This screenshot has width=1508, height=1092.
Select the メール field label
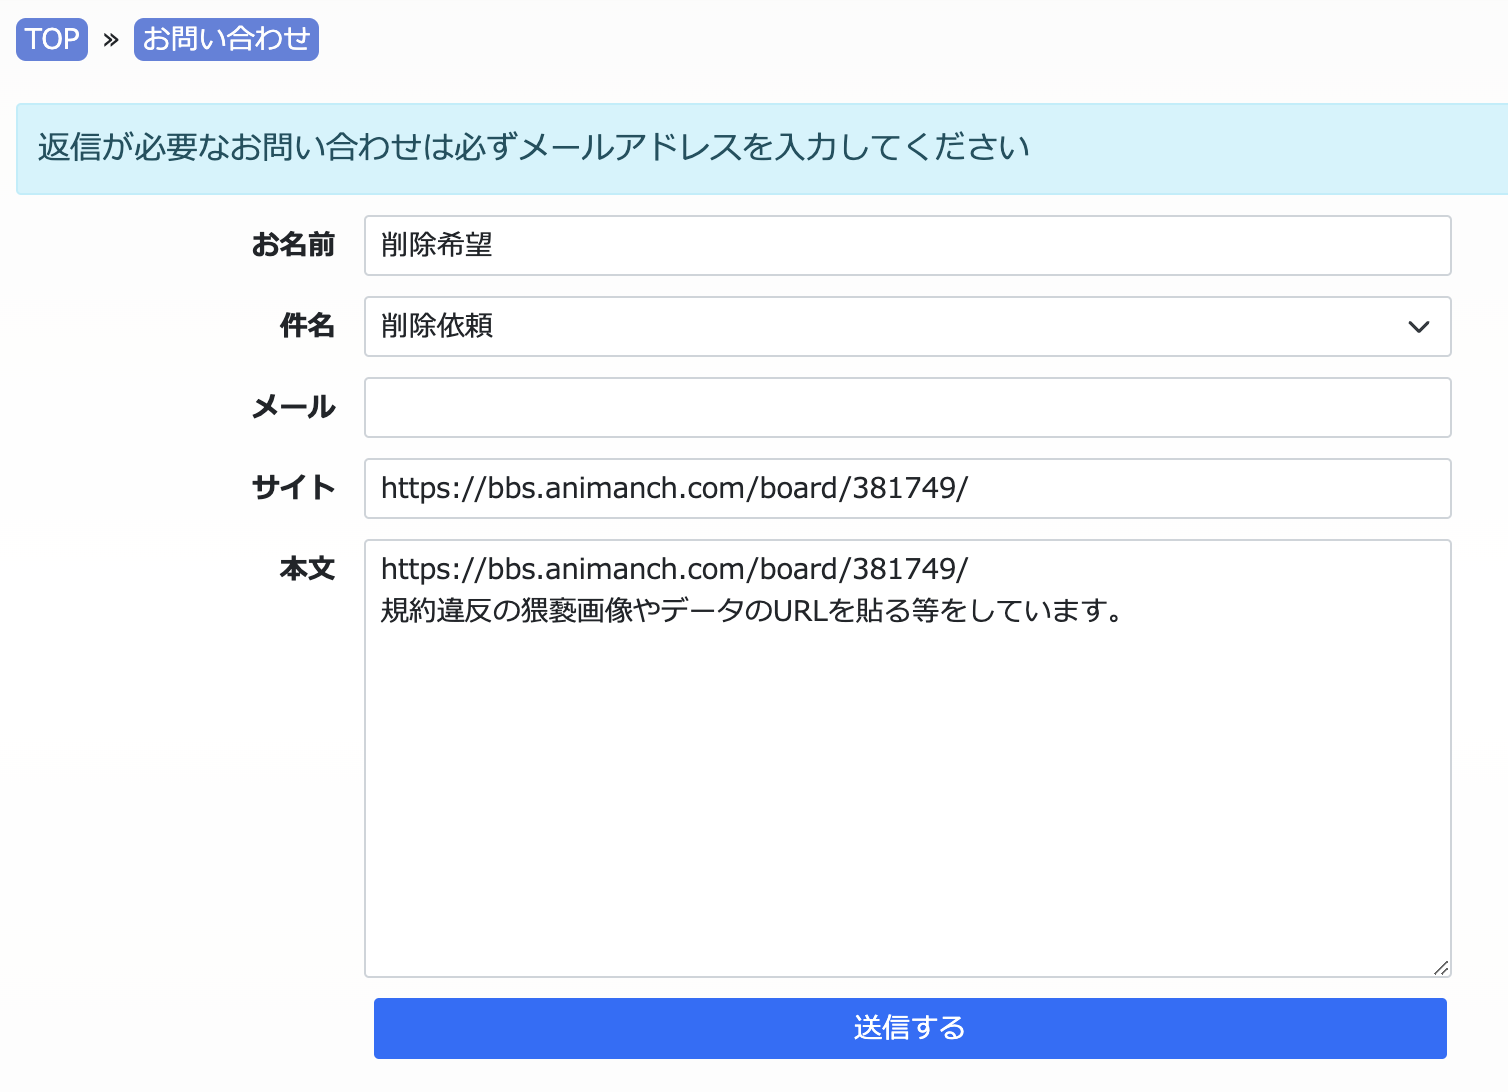(x=293, y=407)
